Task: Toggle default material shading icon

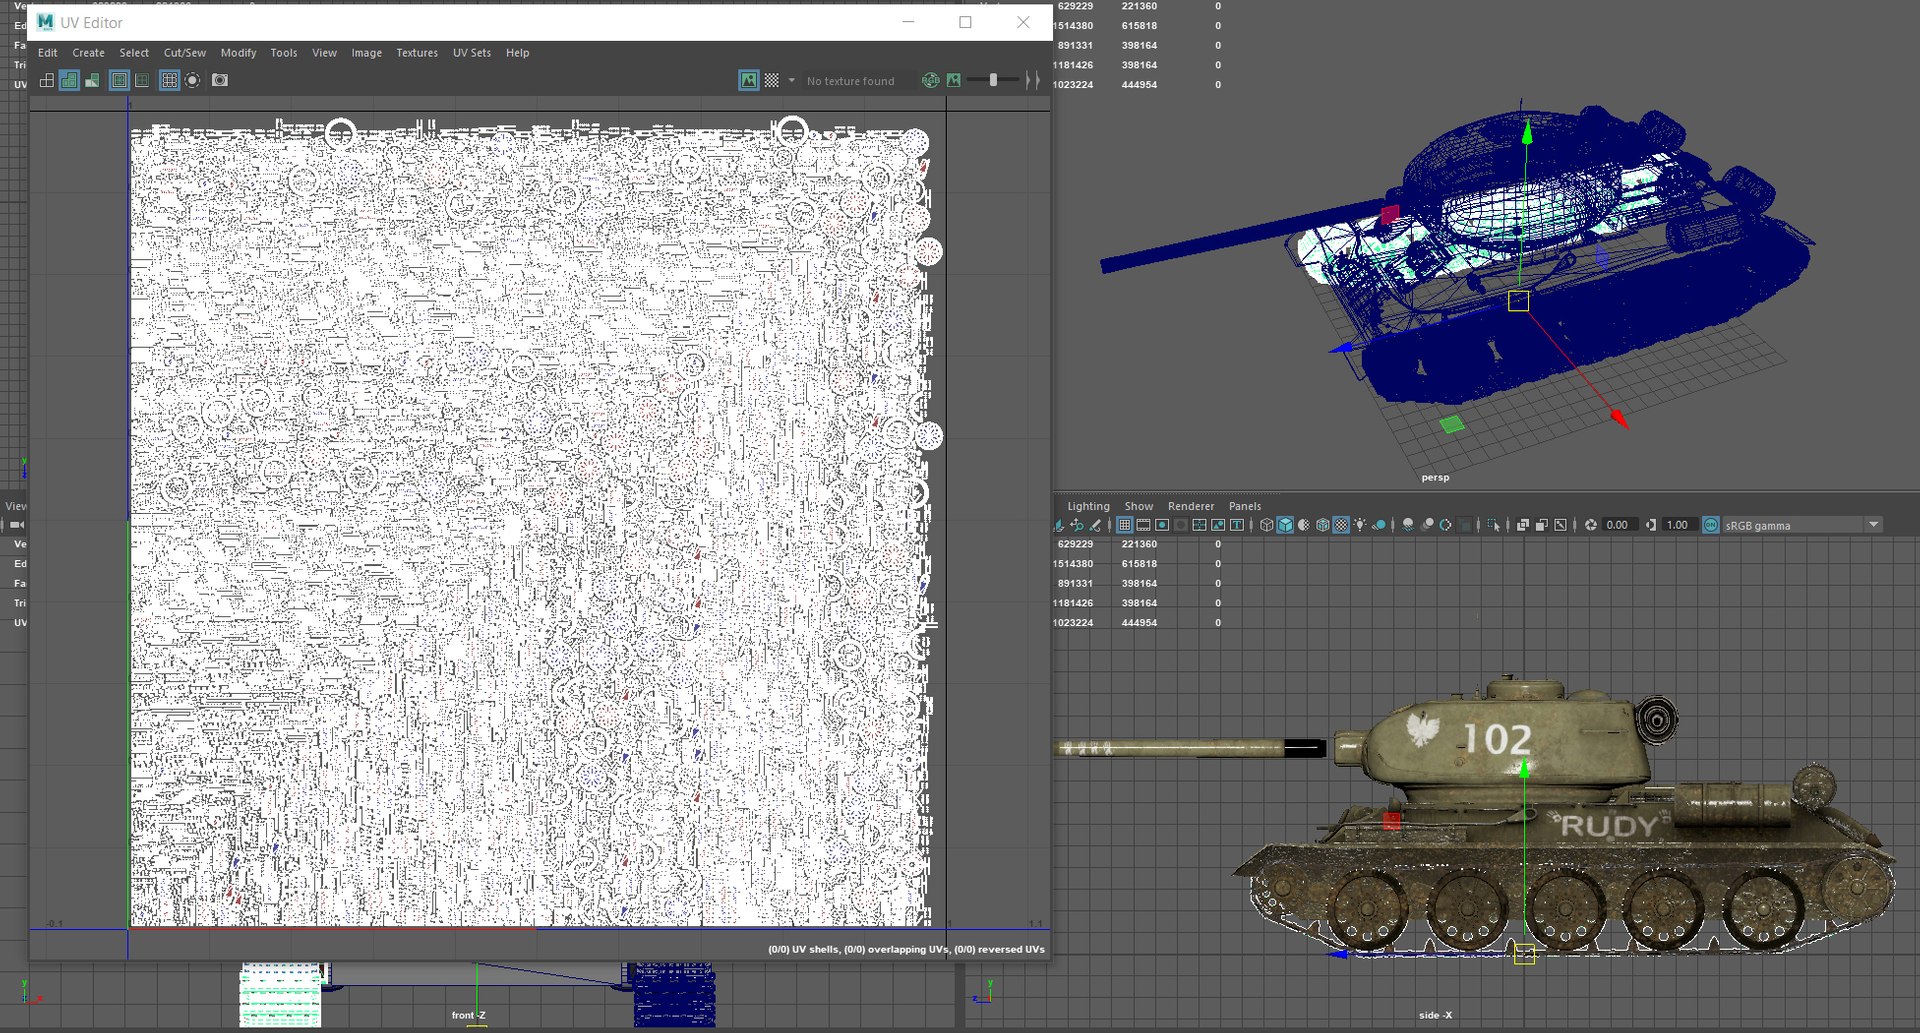Action: [1304, 525]
